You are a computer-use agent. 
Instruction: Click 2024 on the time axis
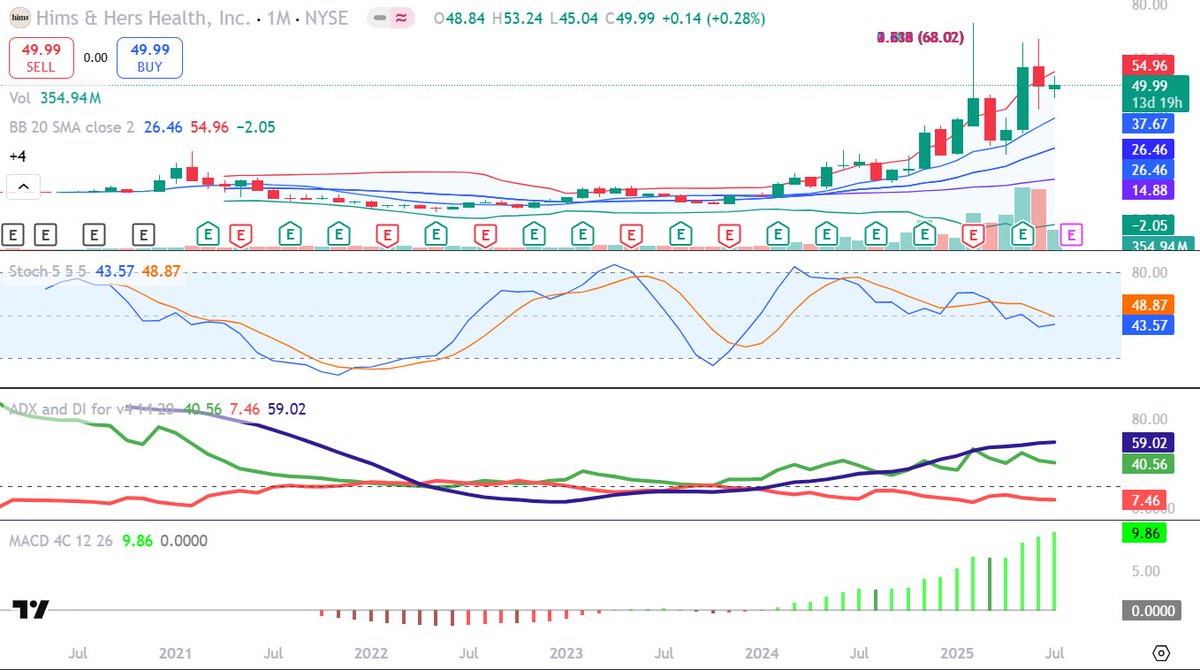tap(761, 652)
